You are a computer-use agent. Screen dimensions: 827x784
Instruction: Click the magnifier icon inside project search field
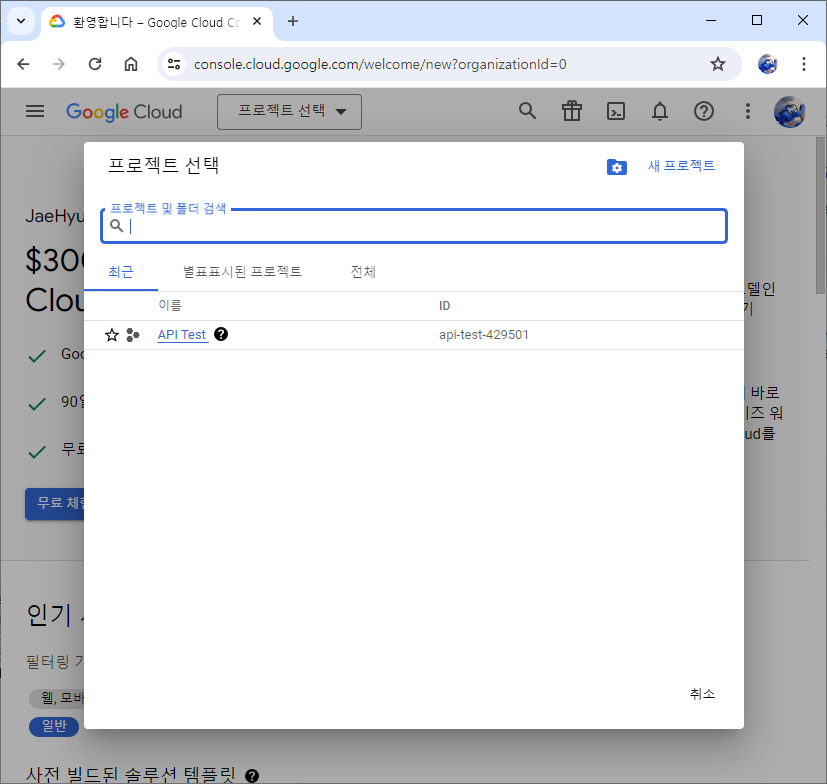coord(116,226)
